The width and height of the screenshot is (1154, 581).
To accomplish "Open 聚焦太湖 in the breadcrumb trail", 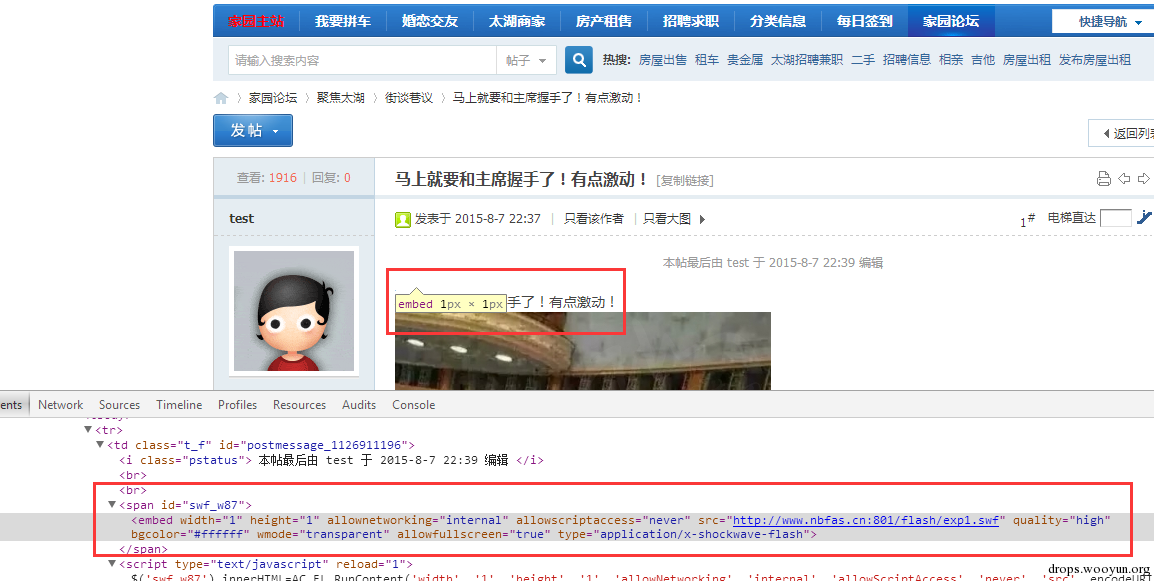I will (x=341, y=98).
